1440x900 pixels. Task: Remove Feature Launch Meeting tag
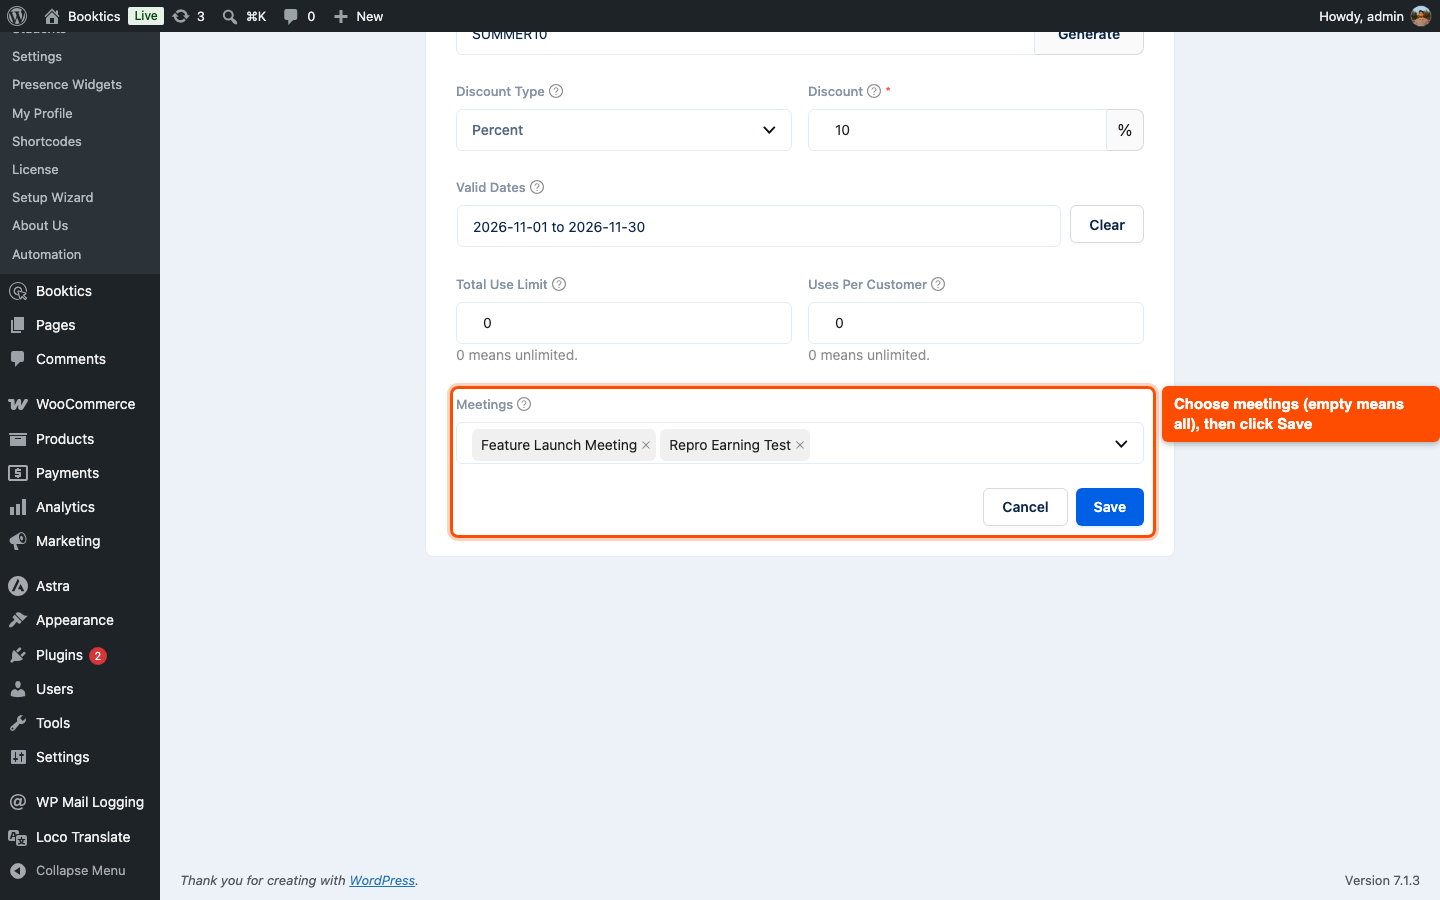(646, 445)
